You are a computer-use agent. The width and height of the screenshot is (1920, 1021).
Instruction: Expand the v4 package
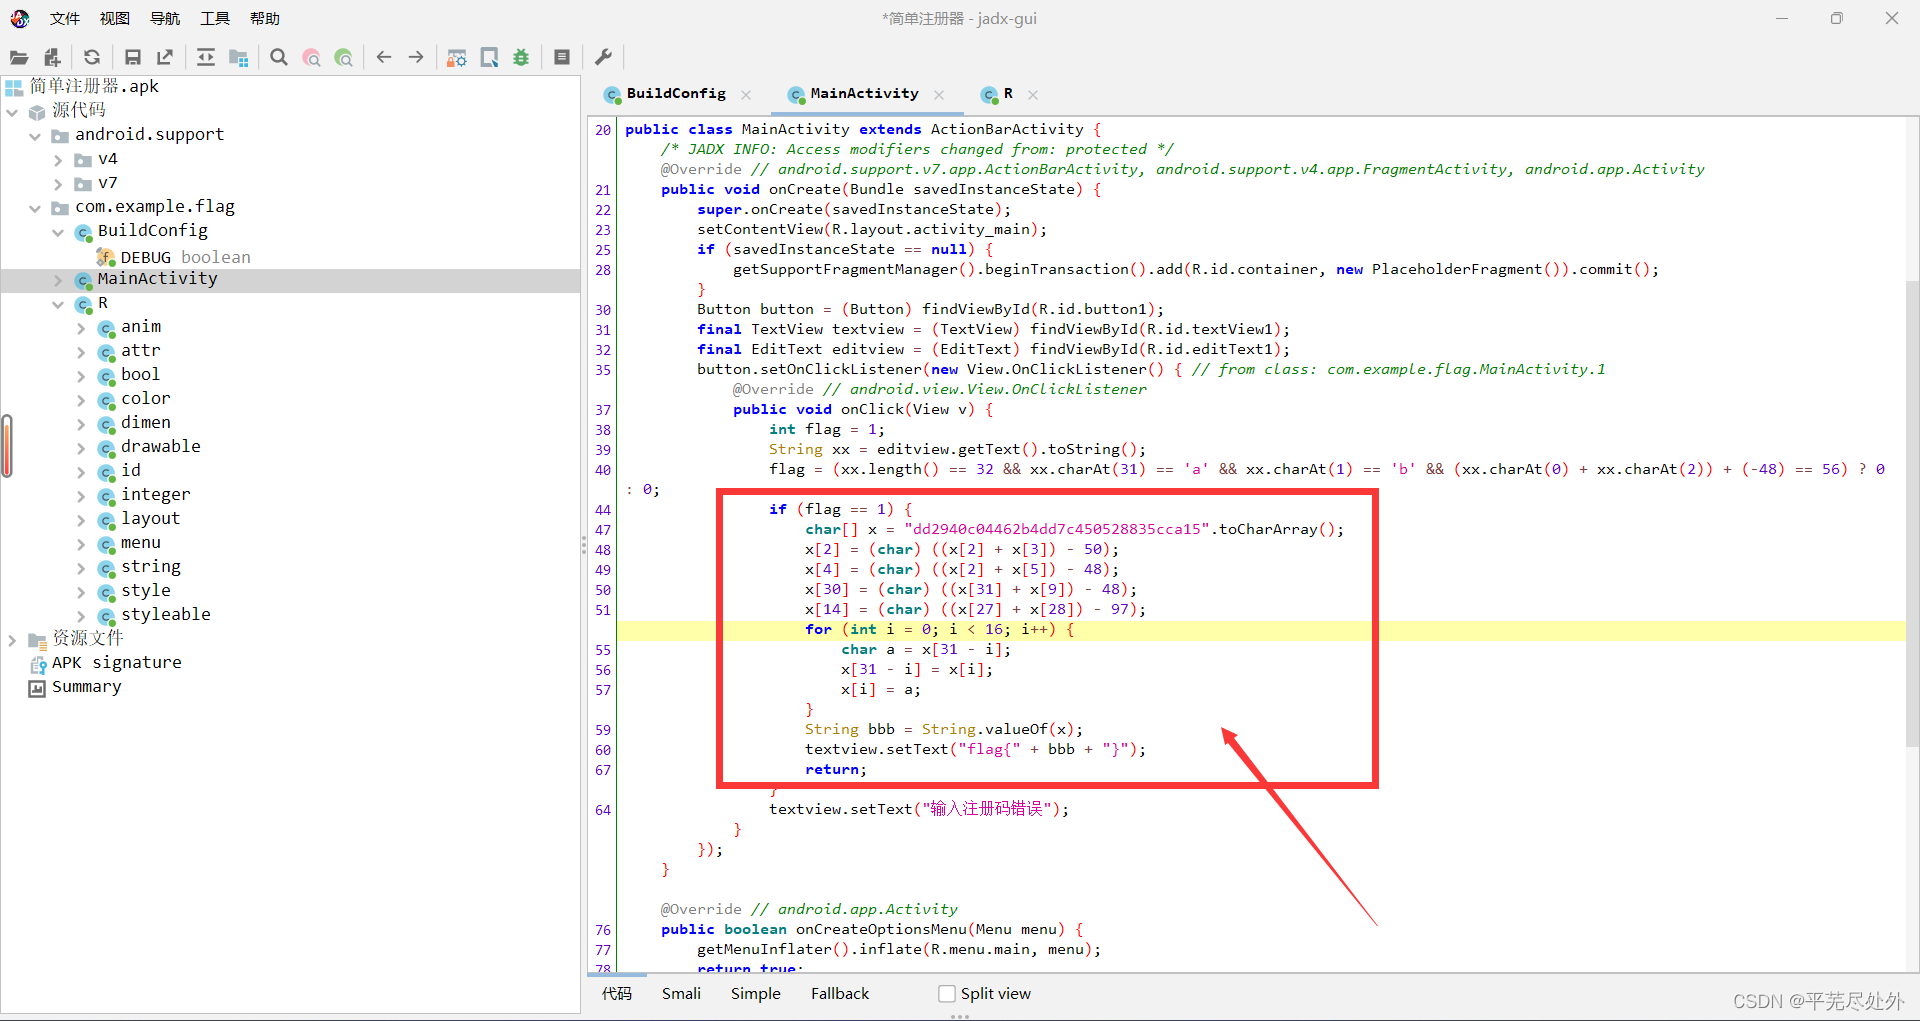(x=58, y=160)
